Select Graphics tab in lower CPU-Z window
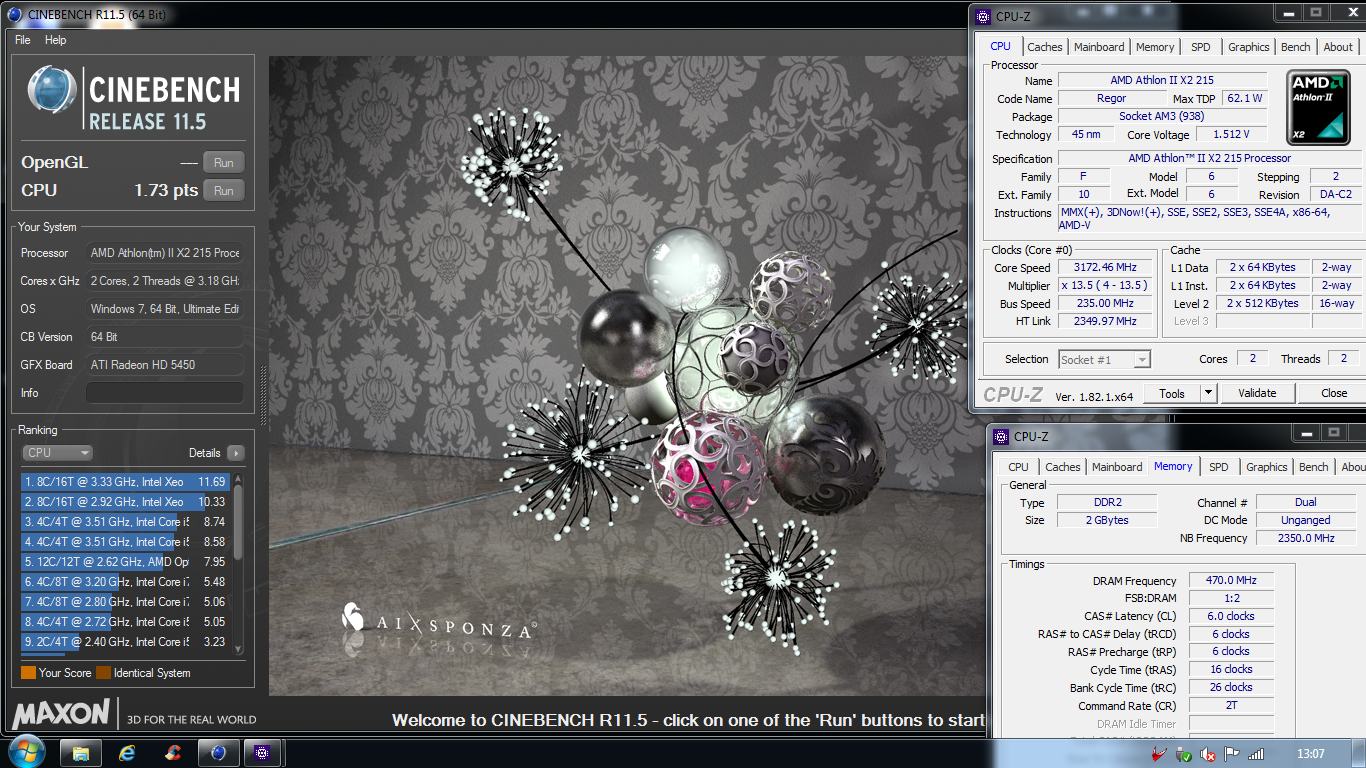1366x768 pixels. point(1266,467)
